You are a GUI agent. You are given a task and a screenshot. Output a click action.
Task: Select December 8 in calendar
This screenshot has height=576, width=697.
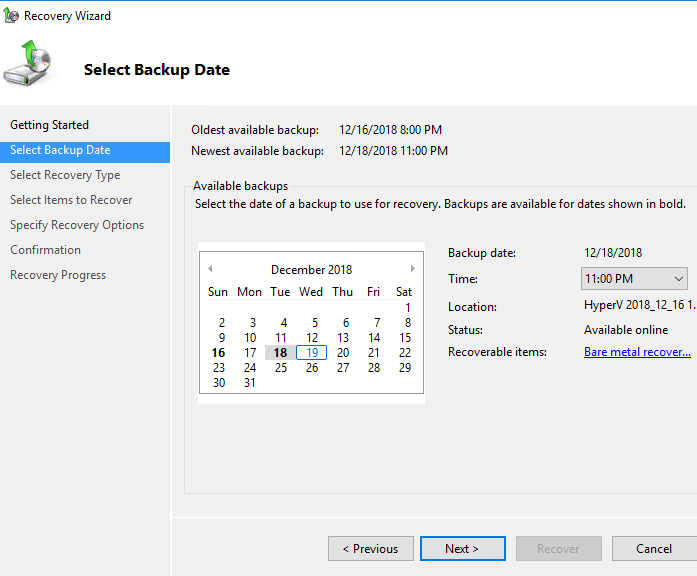(408, 323)
